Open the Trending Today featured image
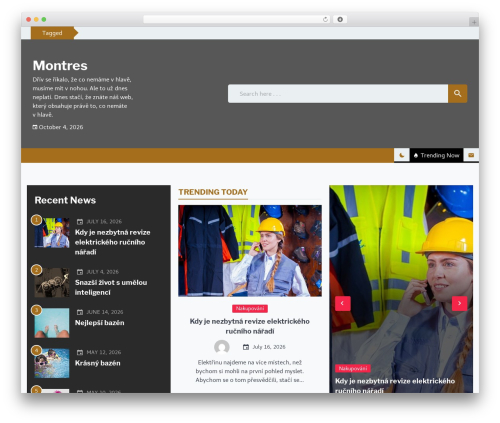The image size is (500, 423). (x=250, y=251)
